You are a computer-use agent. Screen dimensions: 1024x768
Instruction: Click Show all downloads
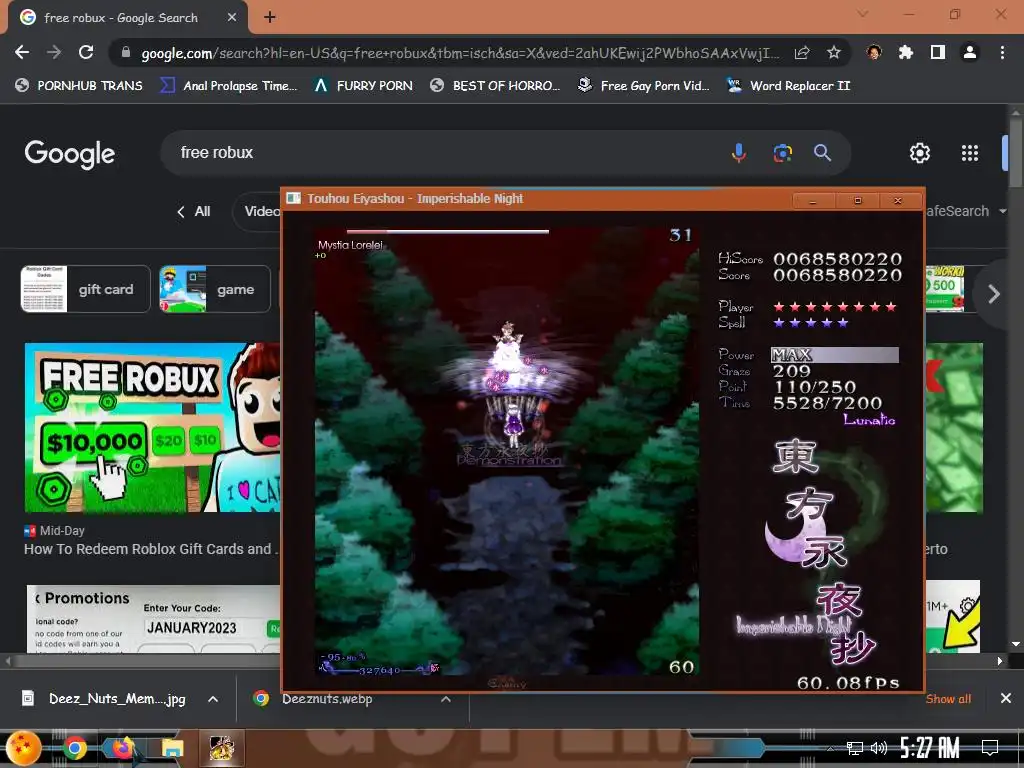coord(948,699)
